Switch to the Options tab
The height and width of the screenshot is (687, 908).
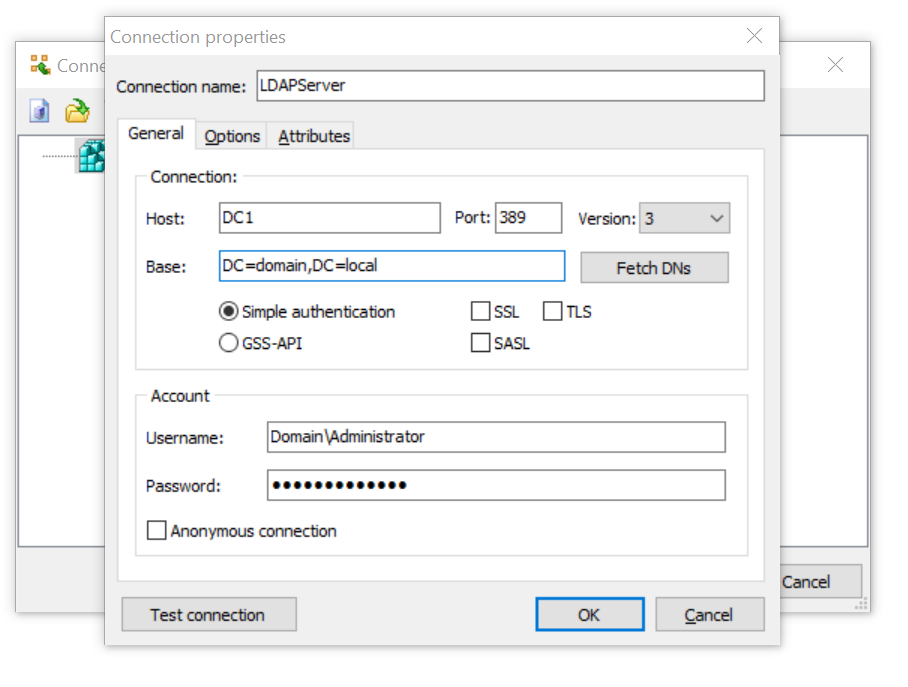[232, 136]
